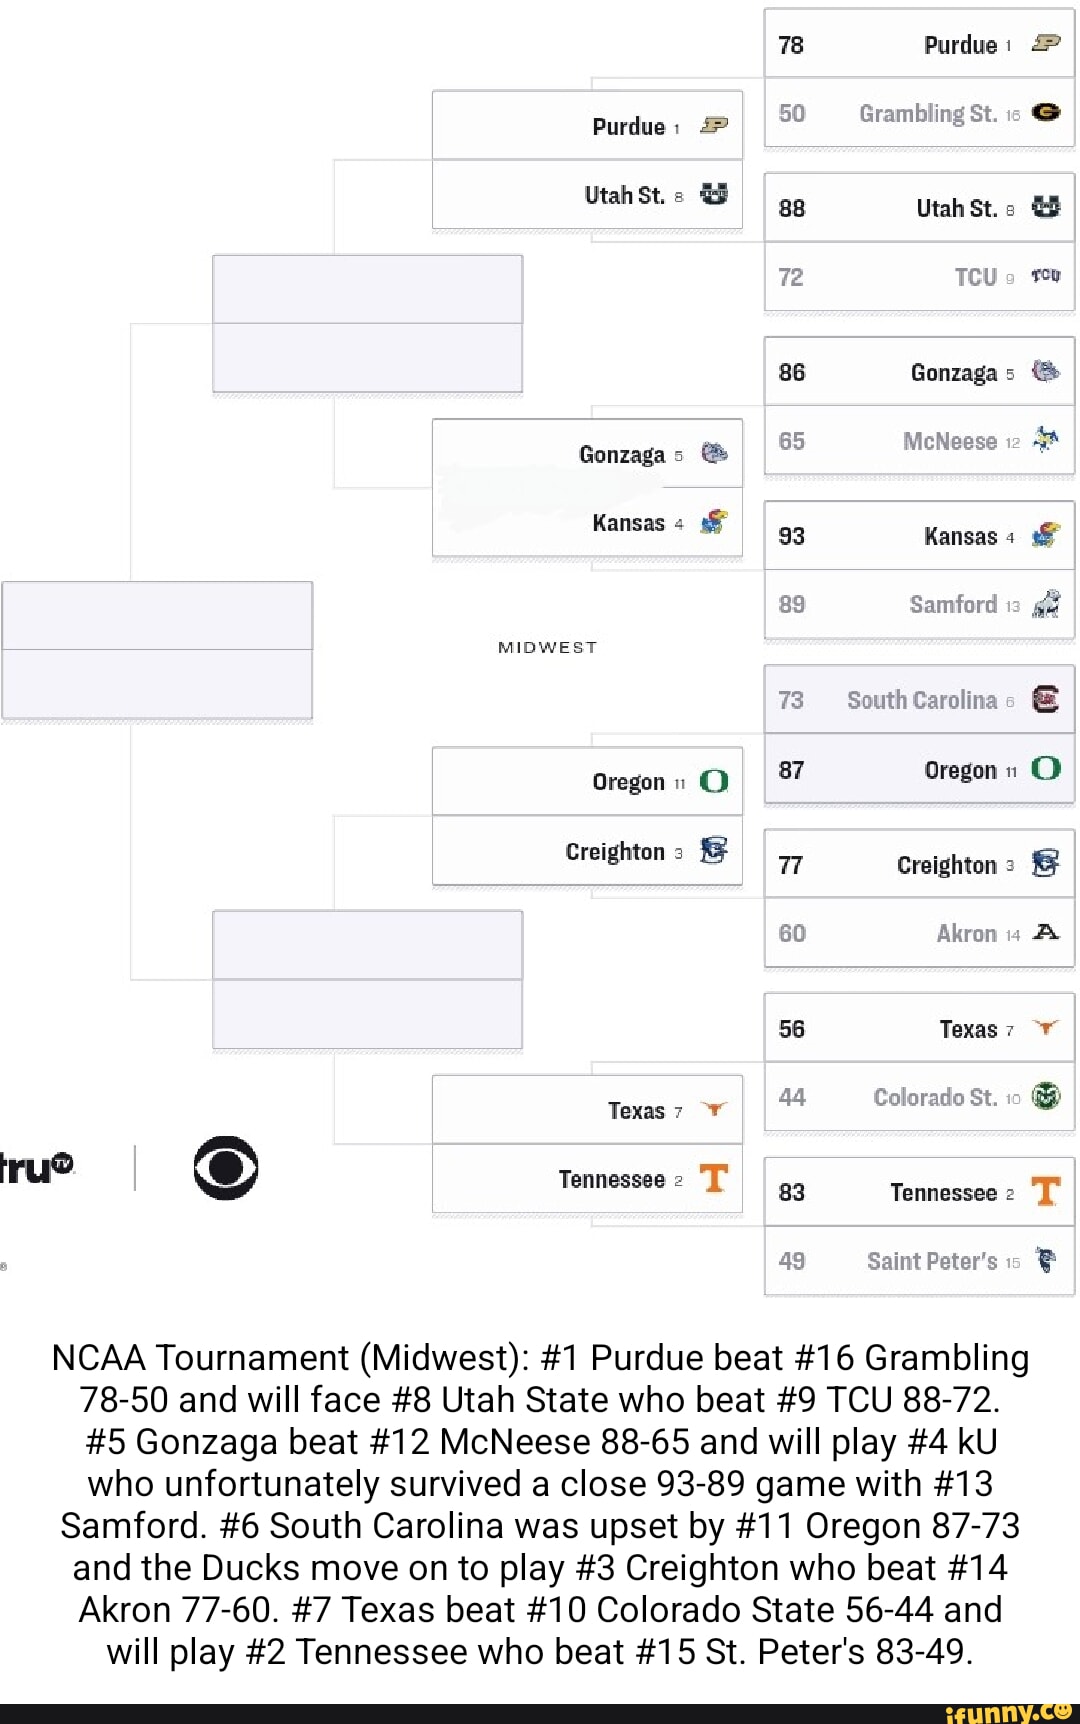This screenshot has width=1080, height=1724.
Task: Click the Purdue logo in first-round matchup
Action: (x=1045, y=43)
